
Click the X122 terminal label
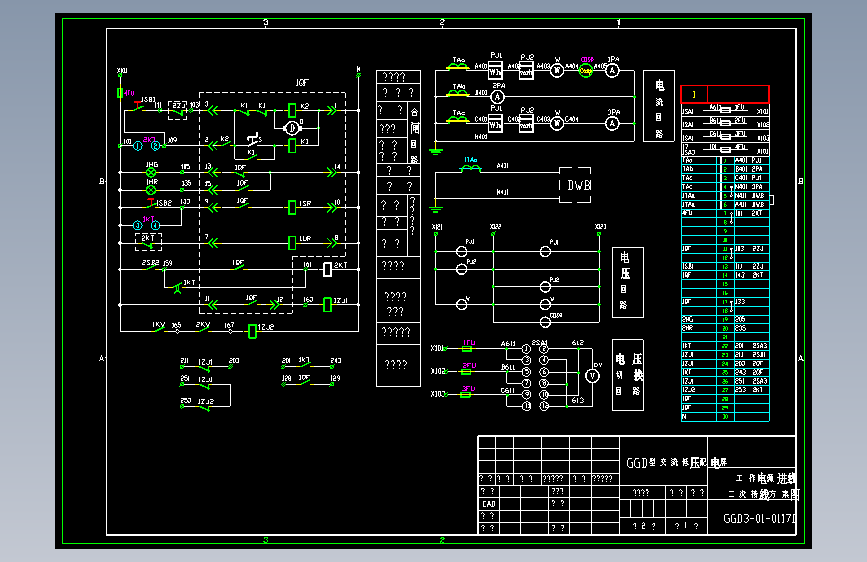tap(495, 227)
